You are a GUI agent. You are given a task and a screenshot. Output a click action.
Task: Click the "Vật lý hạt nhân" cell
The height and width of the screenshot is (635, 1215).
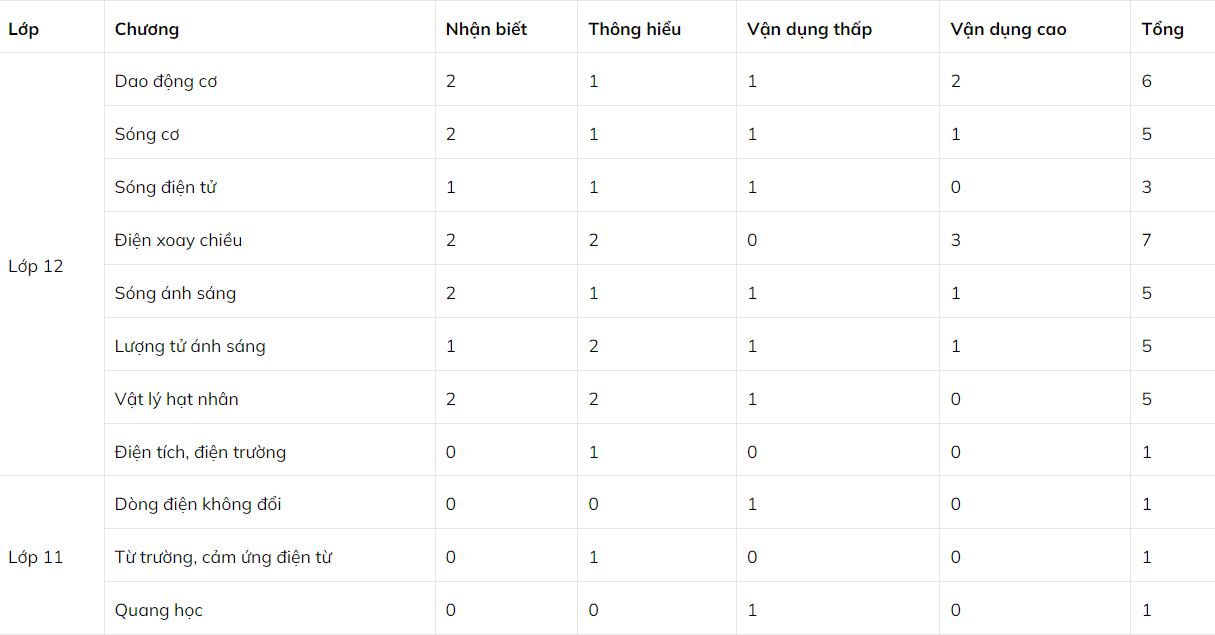tap(176, 399)
